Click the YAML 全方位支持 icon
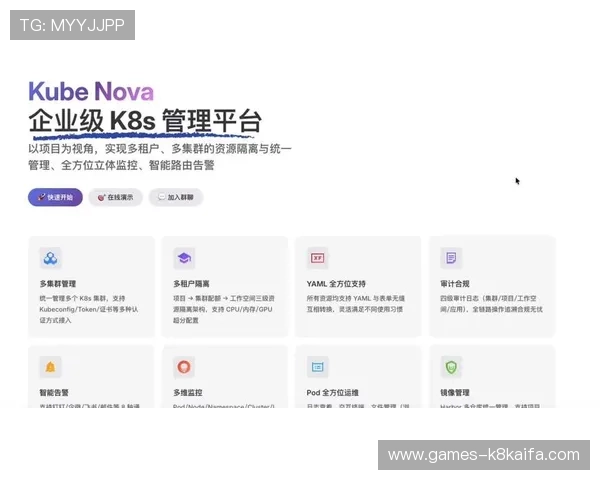This screenshot has width=600, height=480. pyautogui.click(x=318, y=258)
